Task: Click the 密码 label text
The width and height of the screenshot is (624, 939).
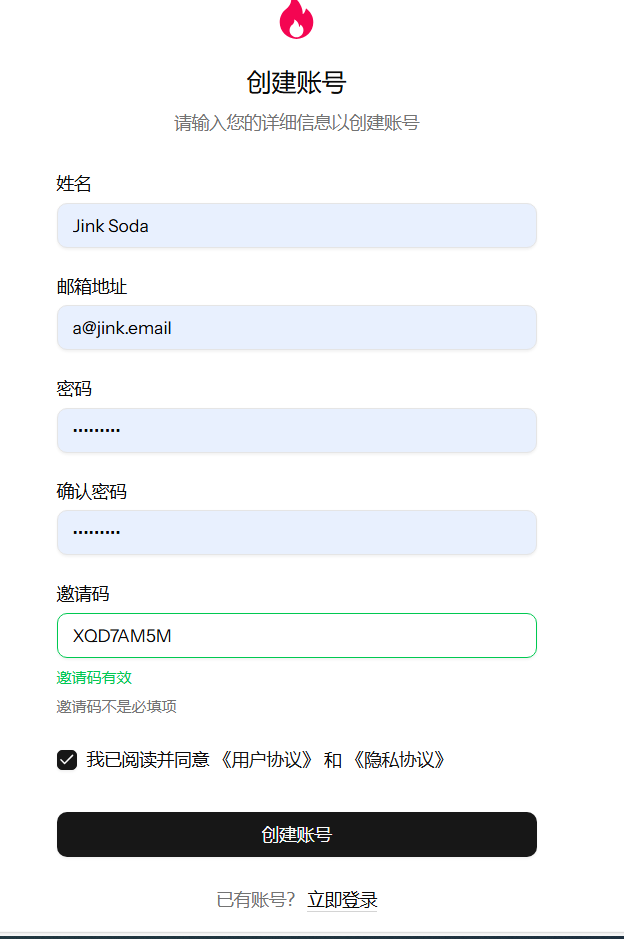Action: tap(74, 389)
